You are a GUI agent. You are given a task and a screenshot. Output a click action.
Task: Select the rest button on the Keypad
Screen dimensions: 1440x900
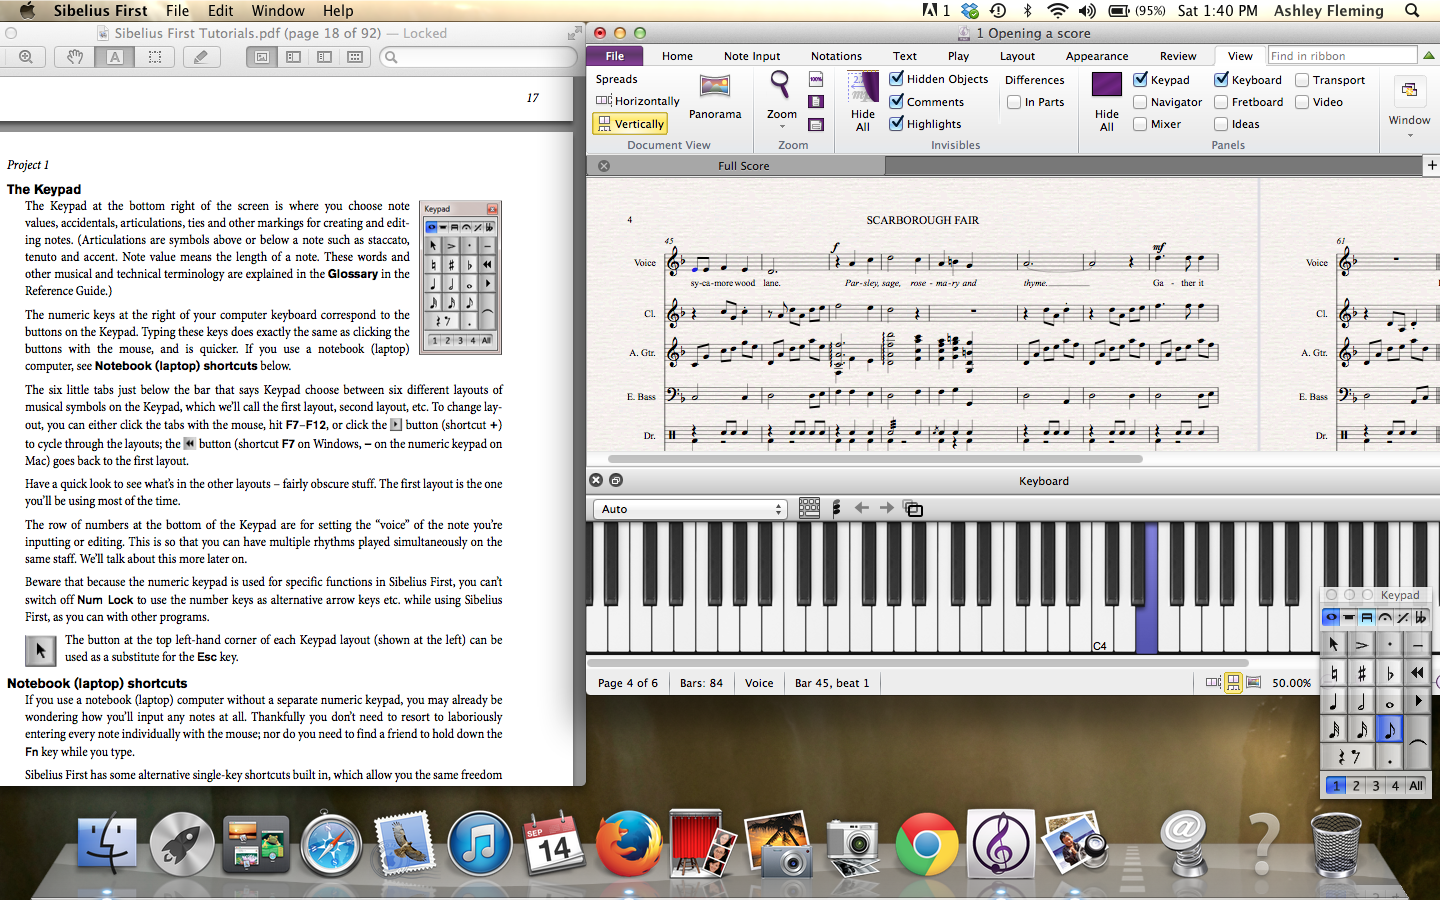pyautogui.click(x=1347, y=757)
